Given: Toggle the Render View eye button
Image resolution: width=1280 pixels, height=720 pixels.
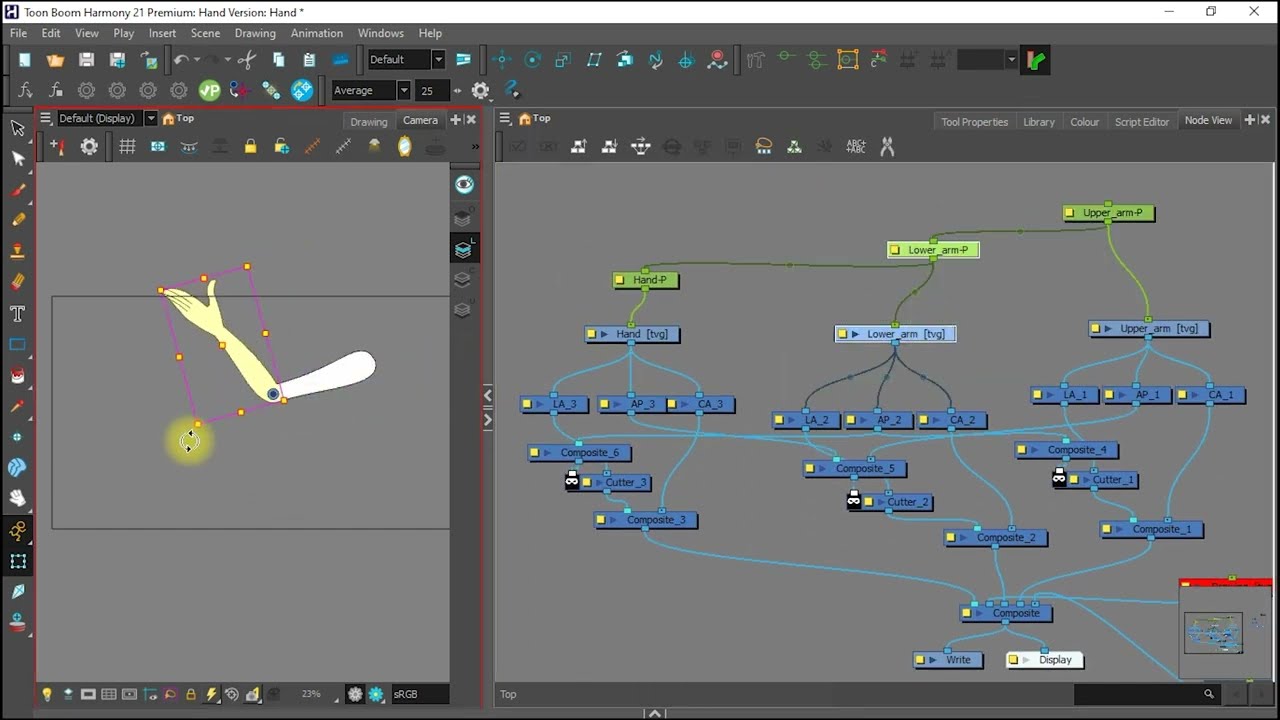Looking at the screenshot, I should click(x=464, y=184).
